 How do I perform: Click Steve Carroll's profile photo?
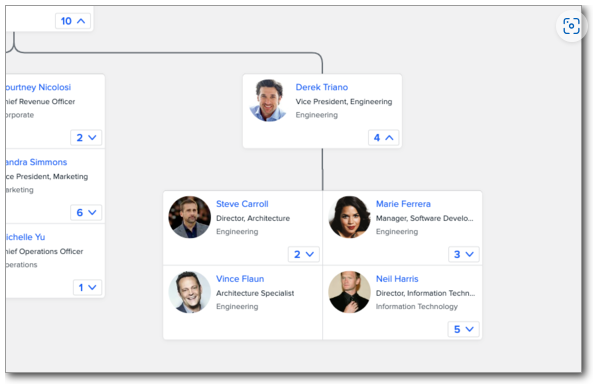click(190, 217)
